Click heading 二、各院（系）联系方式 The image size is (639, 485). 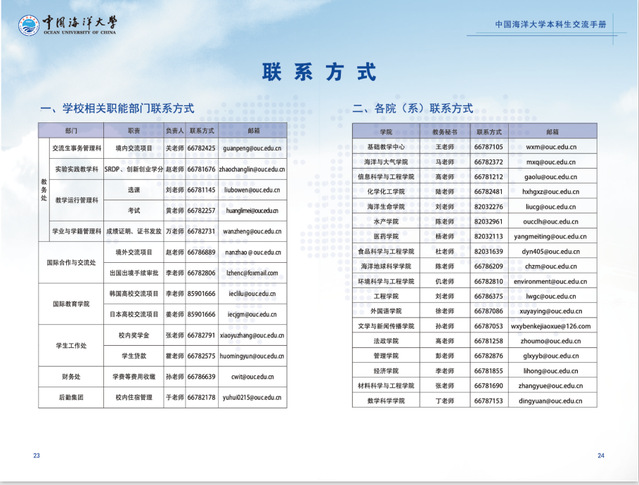[412, 108]
